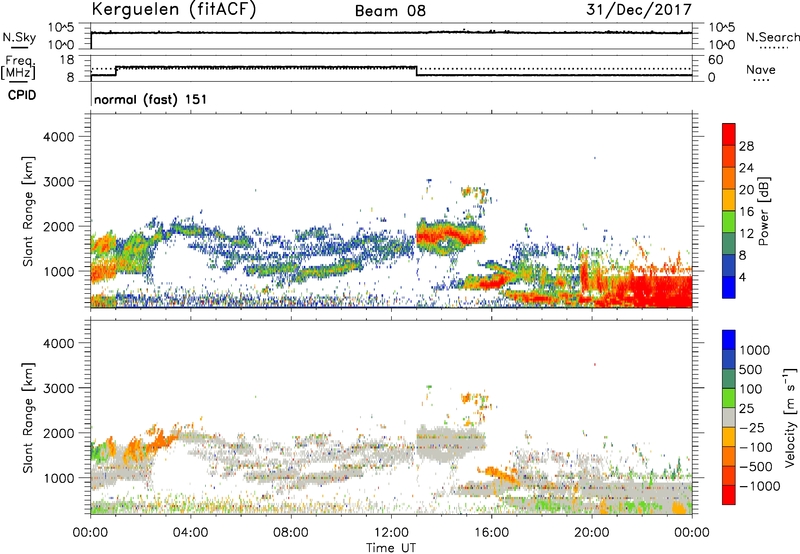The width and height of the screenshot is (800, 554).
Task: Click the velocity panel 'Slant Range [km]' label
Action: coord(28,418)
